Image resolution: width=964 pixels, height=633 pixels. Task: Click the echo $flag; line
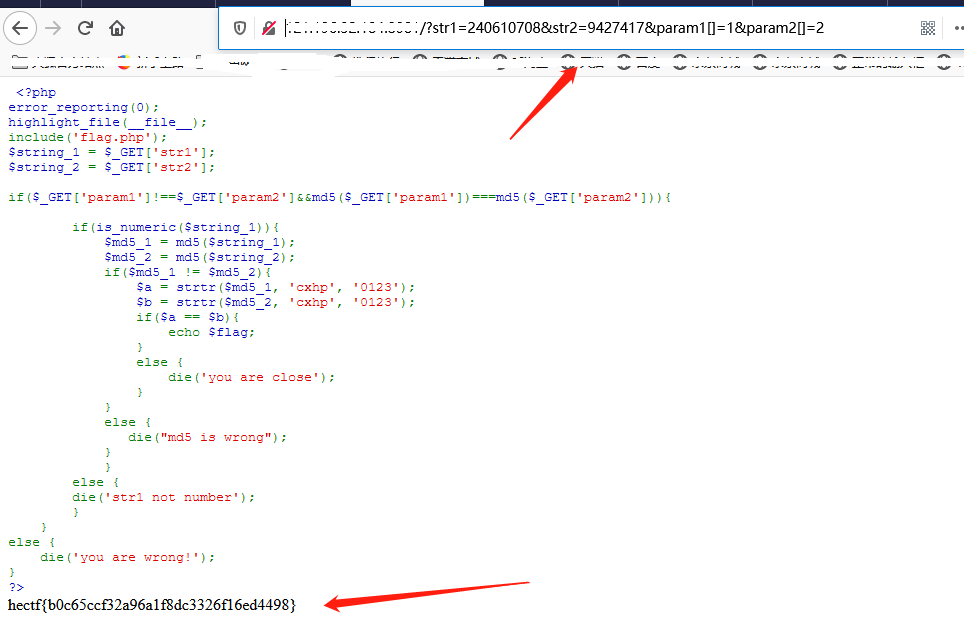tap(211, 332)
